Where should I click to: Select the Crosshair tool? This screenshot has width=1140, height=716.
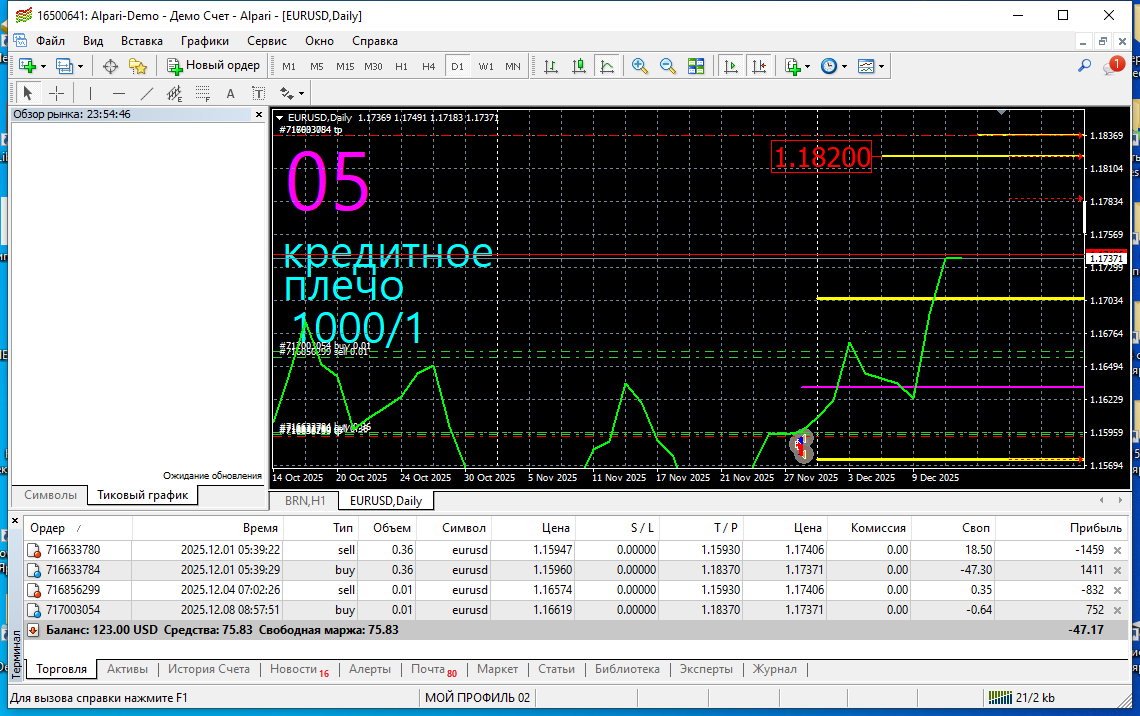click(57, 94)
